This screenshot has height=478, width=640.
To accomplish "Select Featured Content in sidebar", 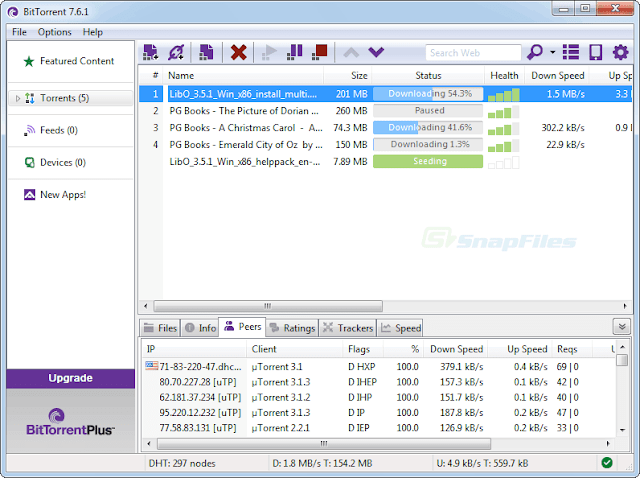I will pos(70,61).
